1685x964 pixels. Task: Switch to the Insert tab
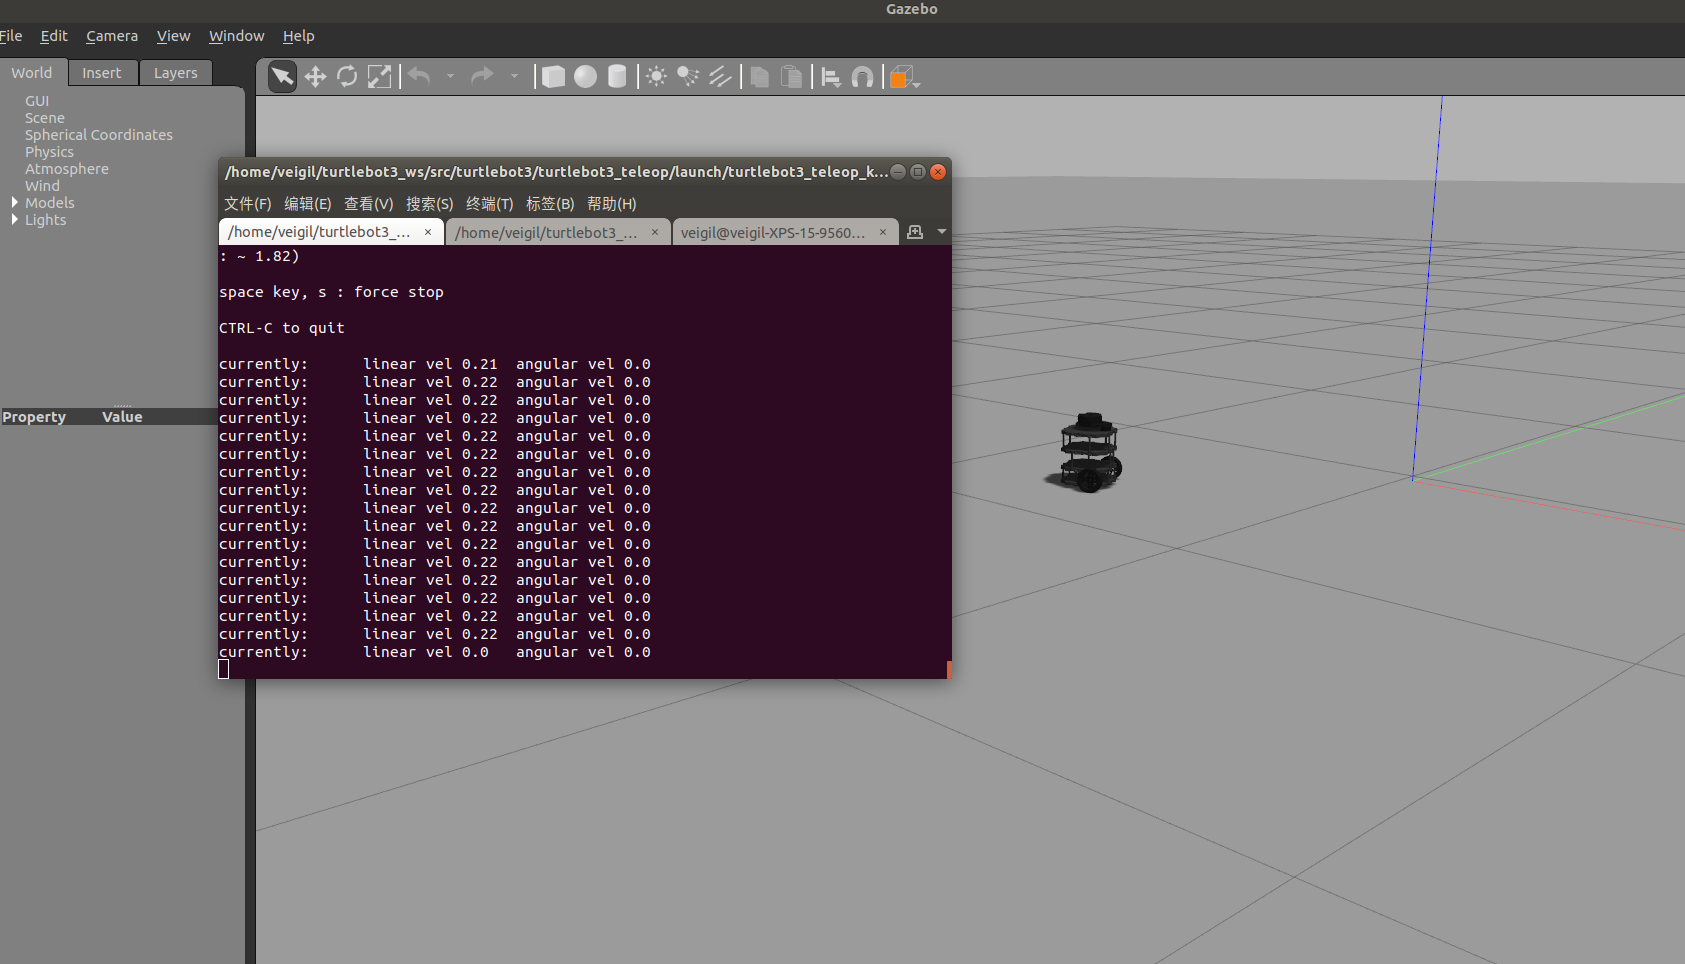click(x=102, y=73)
